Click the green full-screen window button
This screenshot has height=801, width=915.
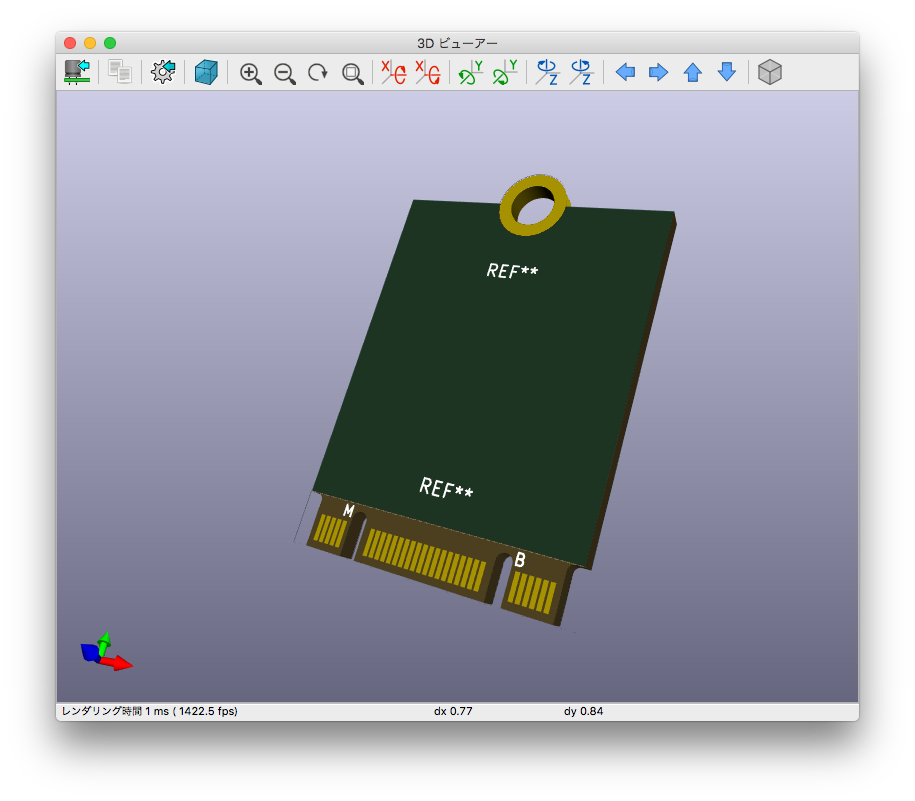(110, 43)
